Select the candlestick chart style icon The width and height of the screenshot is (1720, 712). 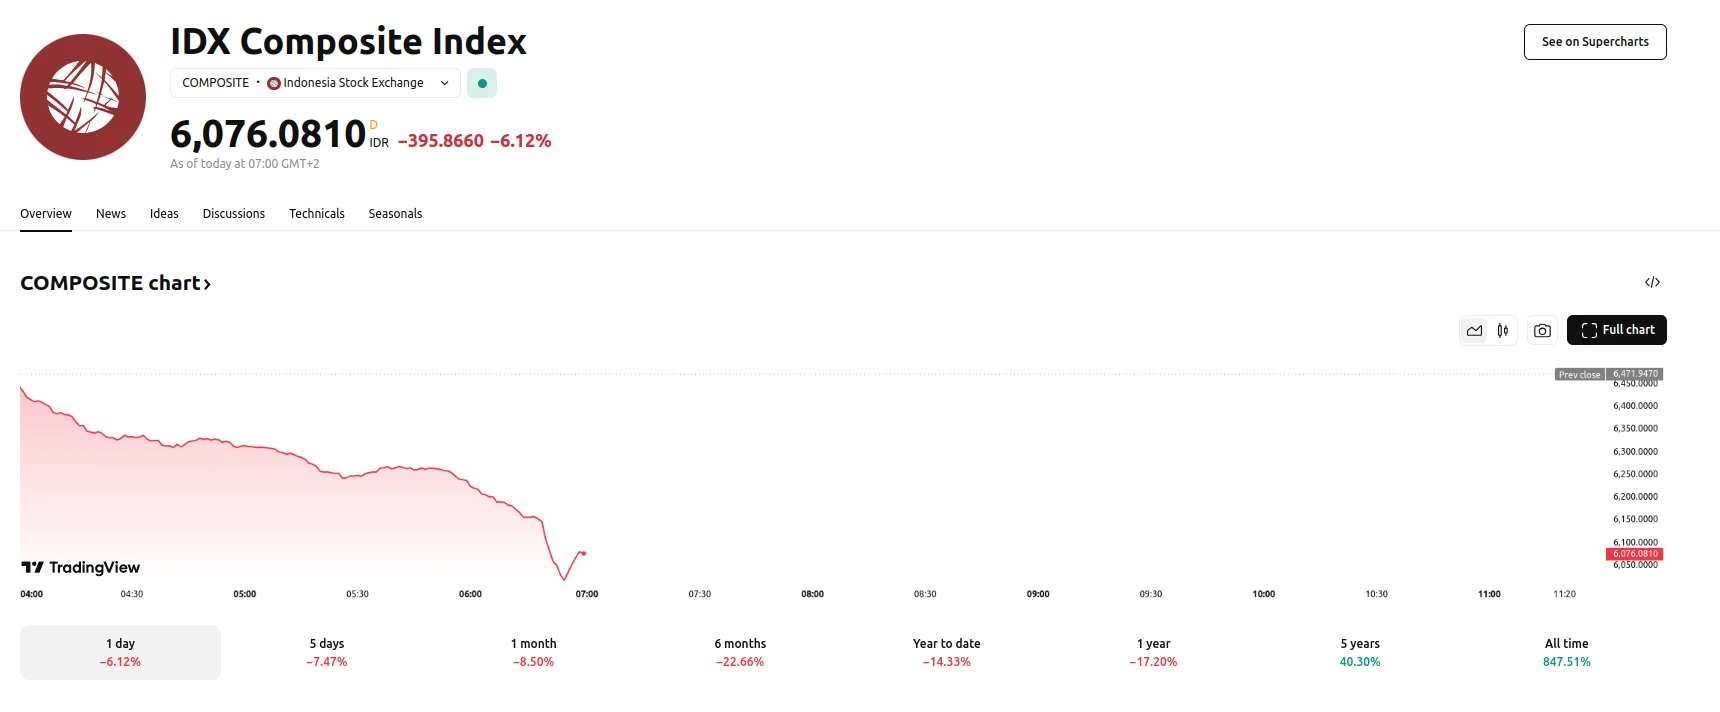point(1501,330)
